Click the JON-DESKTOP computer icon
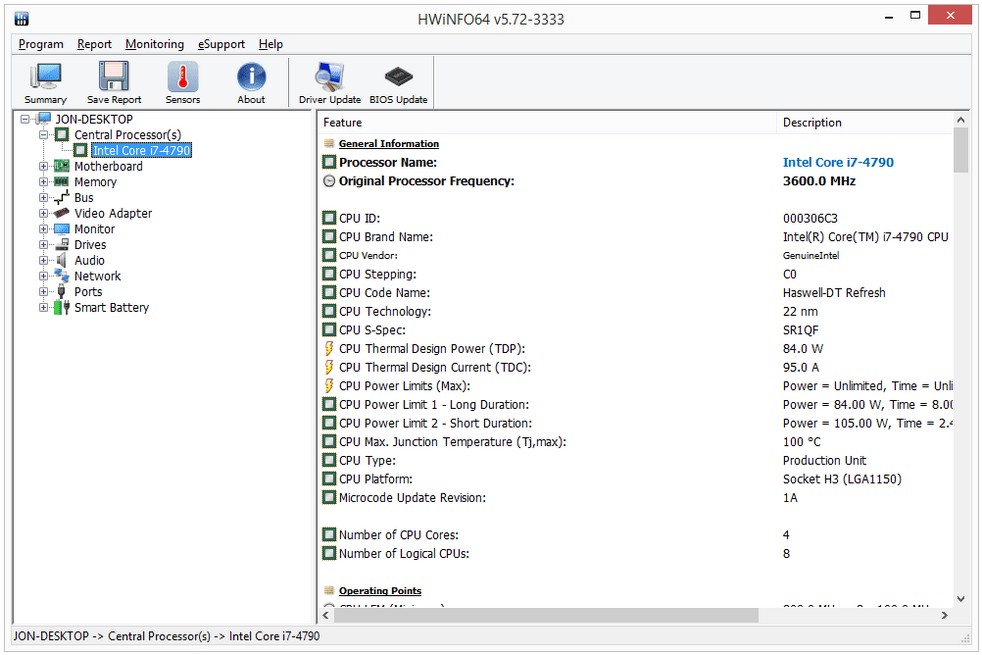982x655 pixels. [x=44, y=118]
